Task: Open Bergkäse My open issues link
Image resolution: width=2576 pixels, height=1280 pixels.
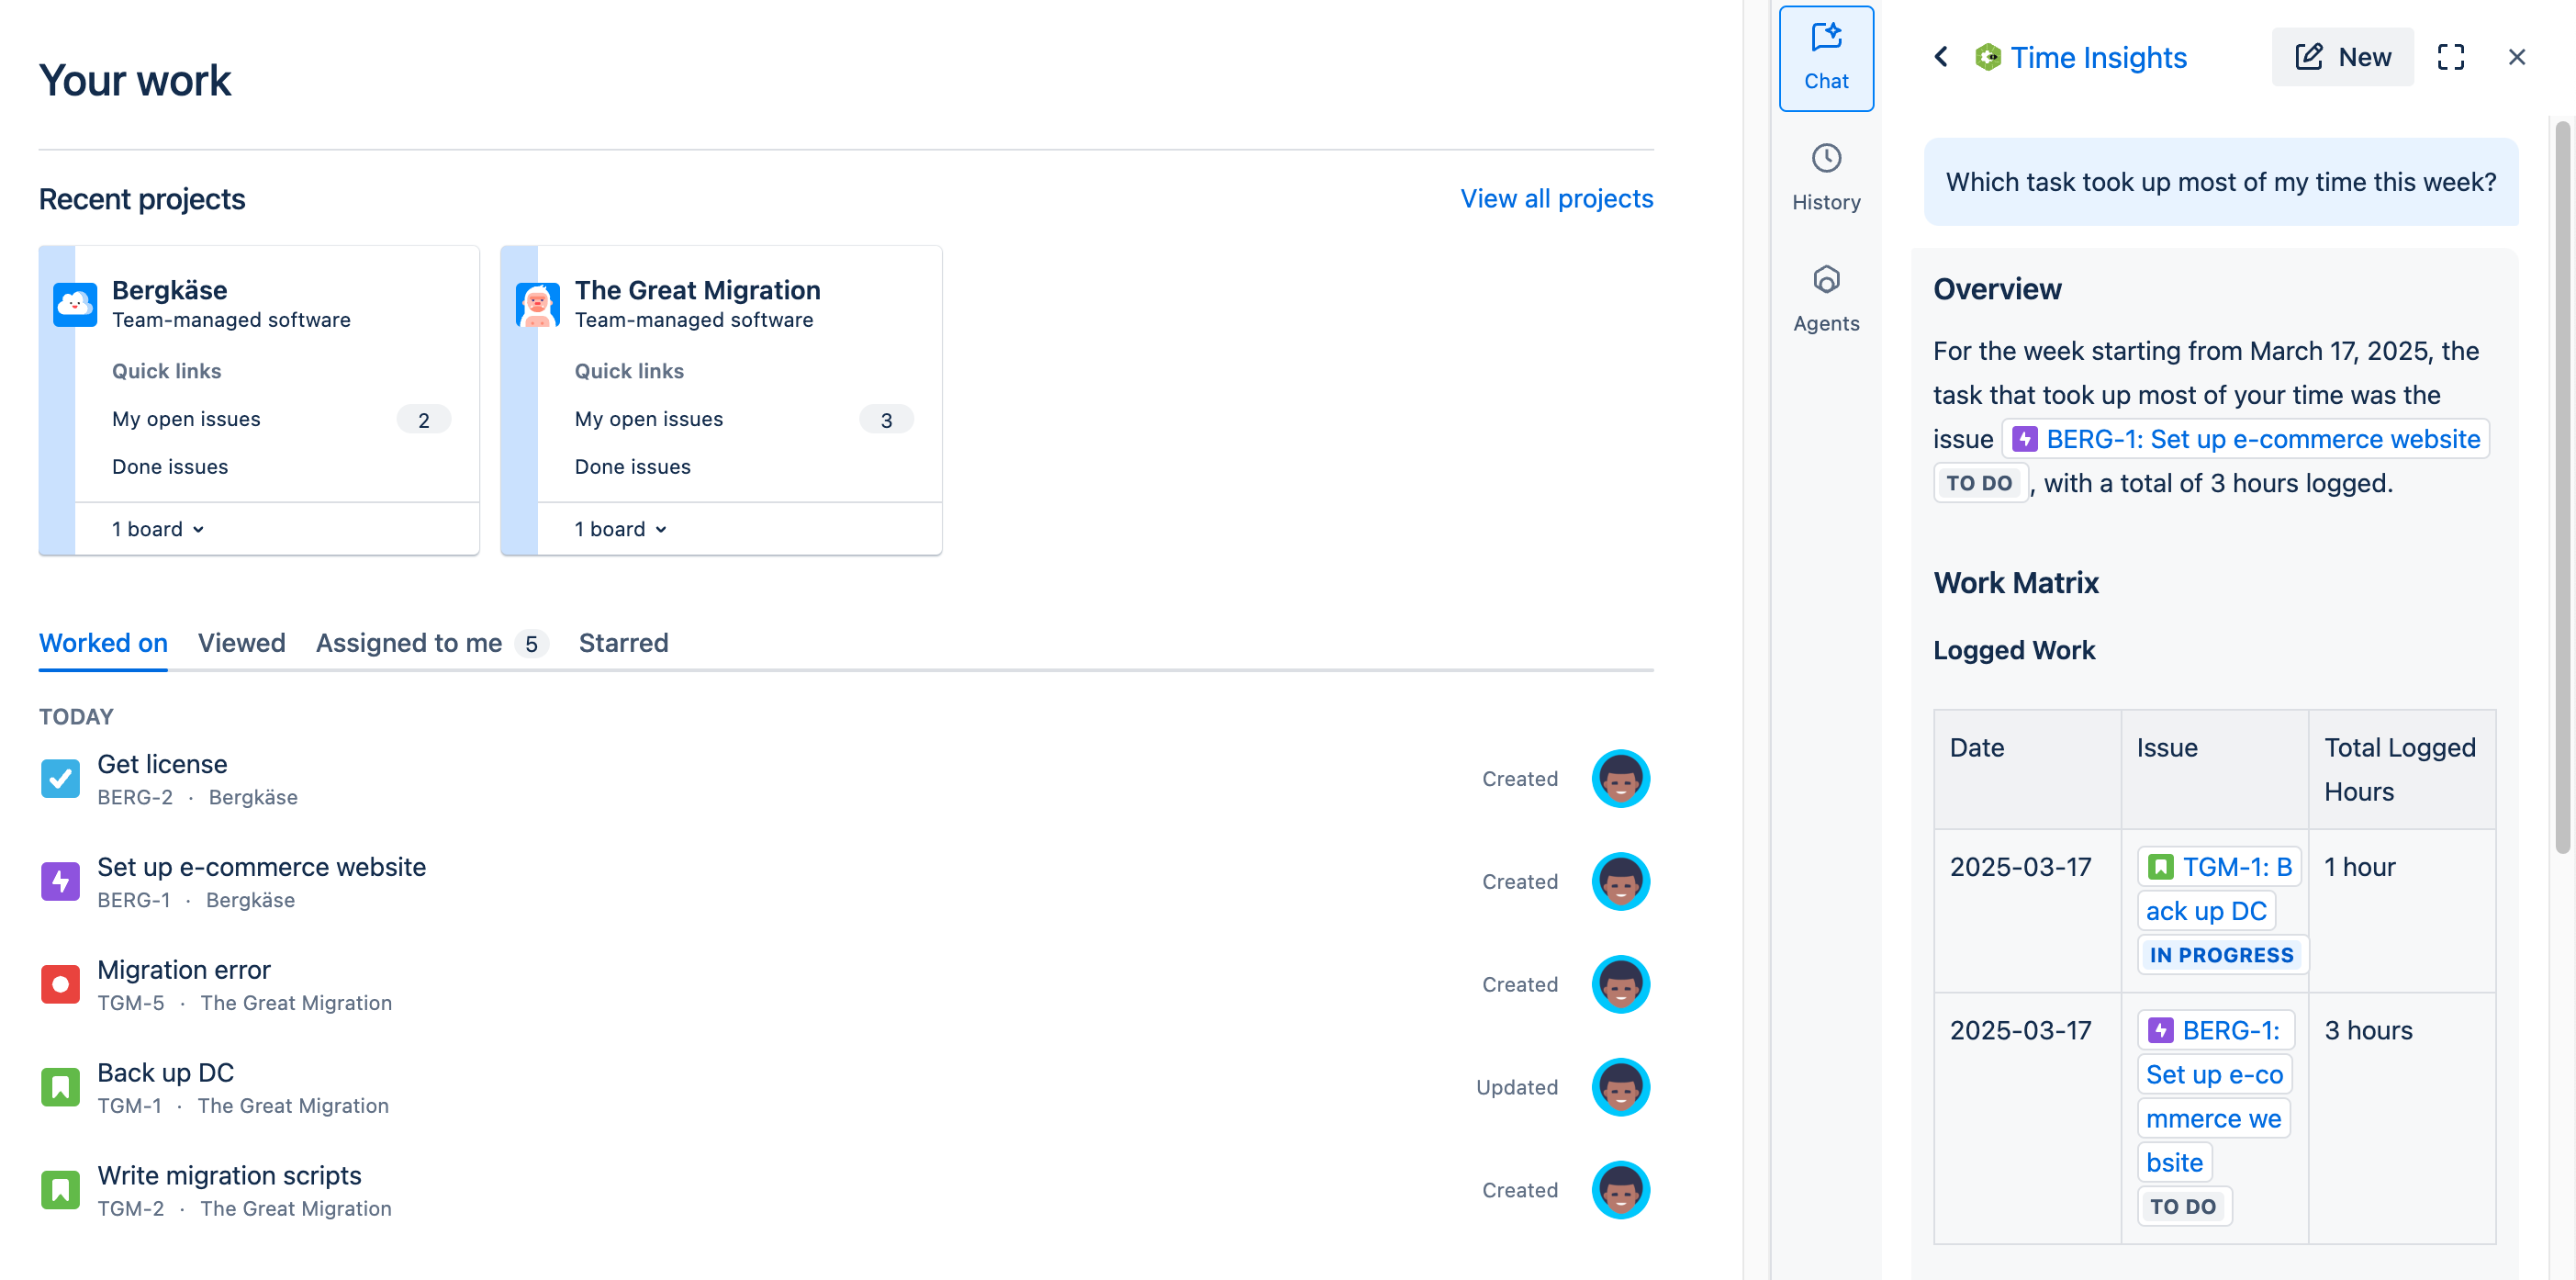Action: (186, 419)
